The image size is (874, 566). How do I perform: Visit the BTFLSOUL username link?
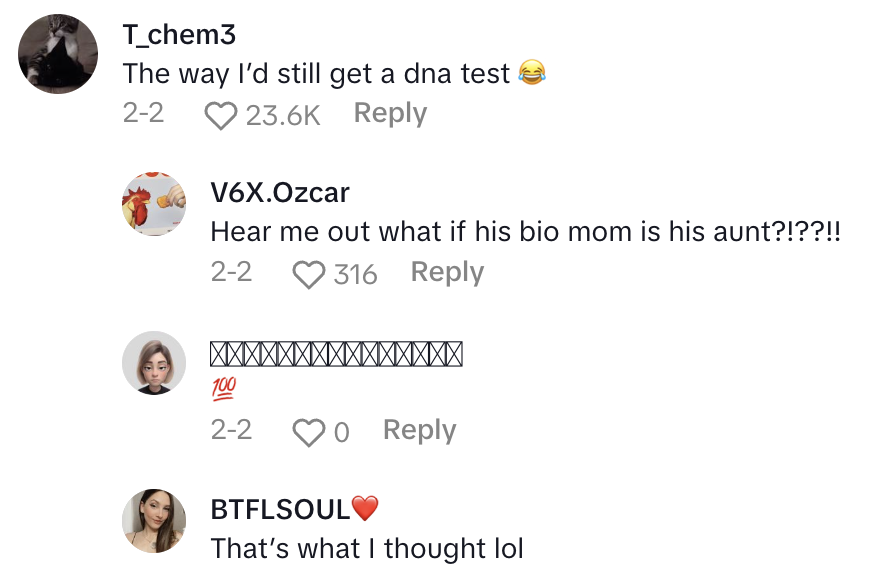pos(281,510)
